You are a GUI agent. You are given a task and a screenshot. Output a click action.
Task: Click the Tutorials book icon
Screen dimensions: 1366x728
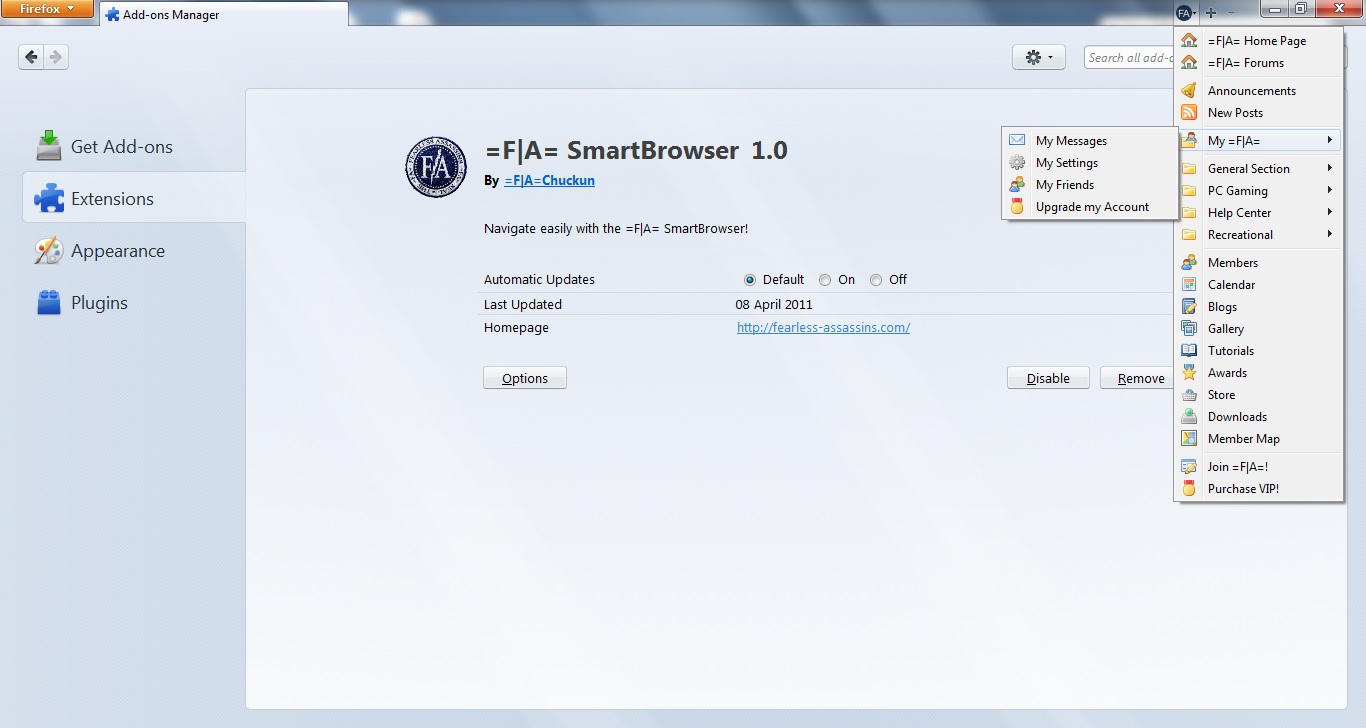(x=1189, y=351)
